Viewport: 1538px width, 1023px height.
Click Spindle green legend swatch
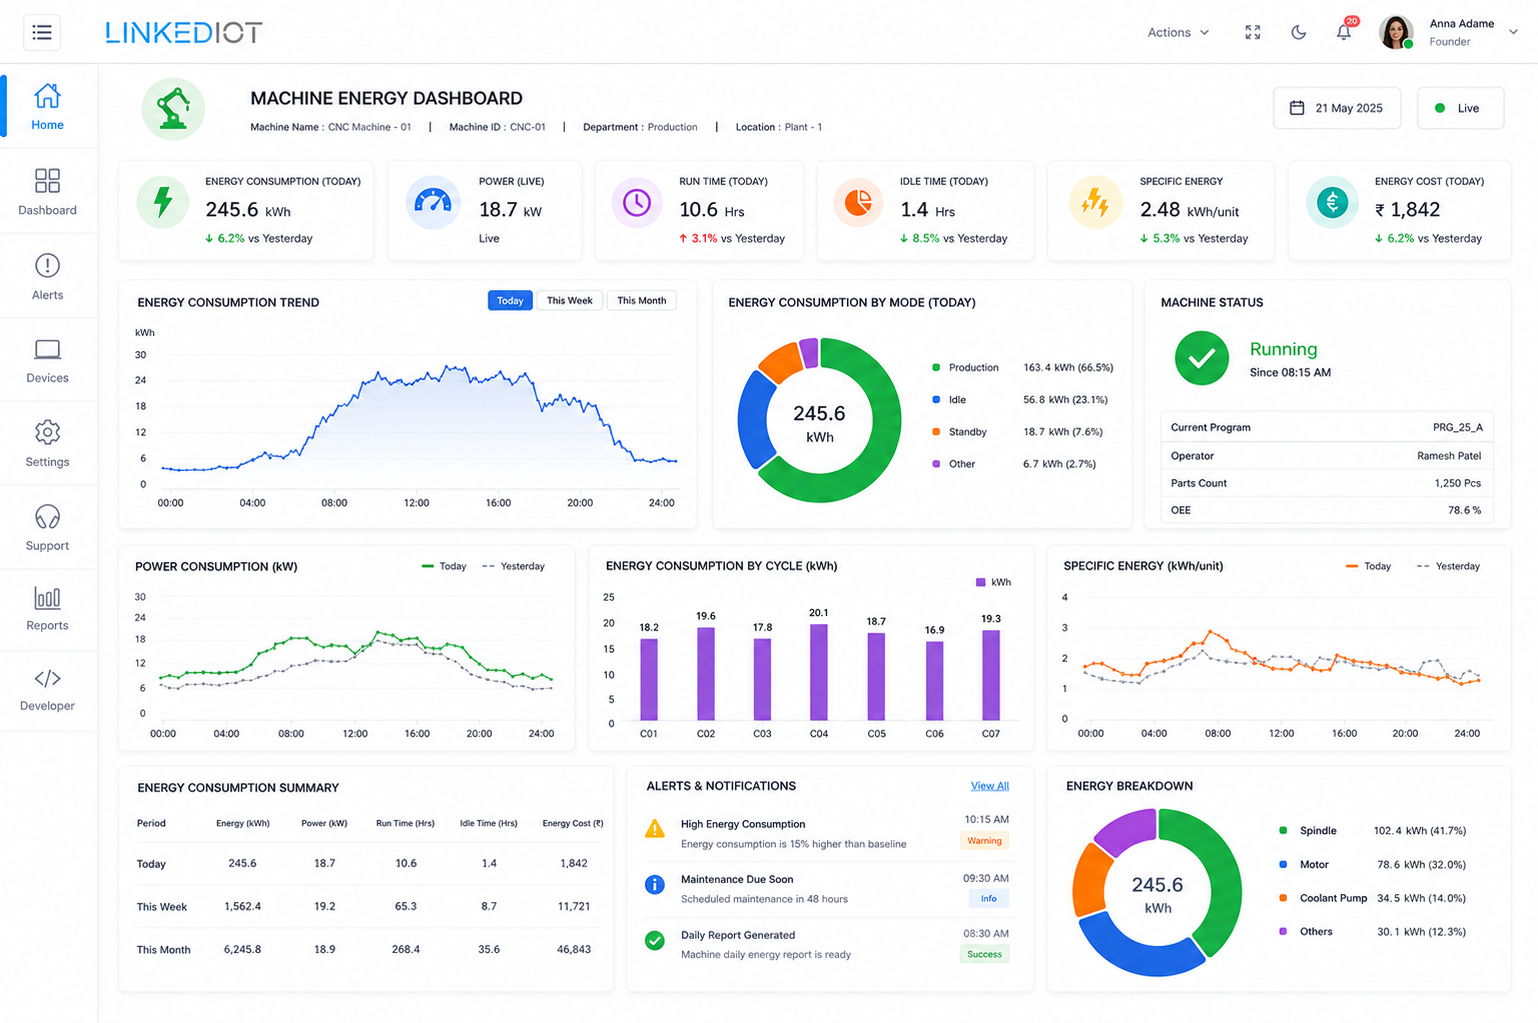[1283, 830]
